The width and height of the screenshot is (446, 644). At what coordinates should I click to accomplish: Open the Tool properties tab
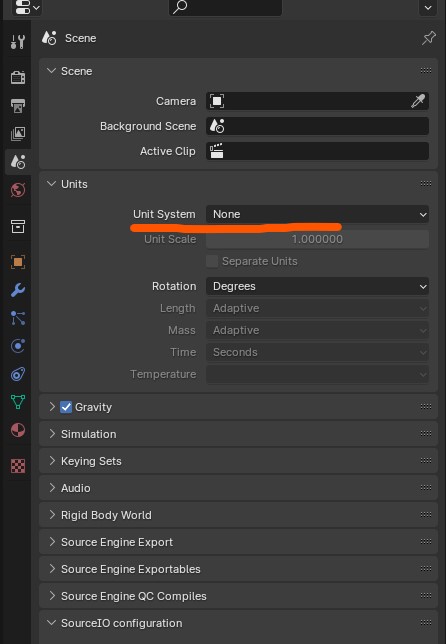click(x=18, y=42)
